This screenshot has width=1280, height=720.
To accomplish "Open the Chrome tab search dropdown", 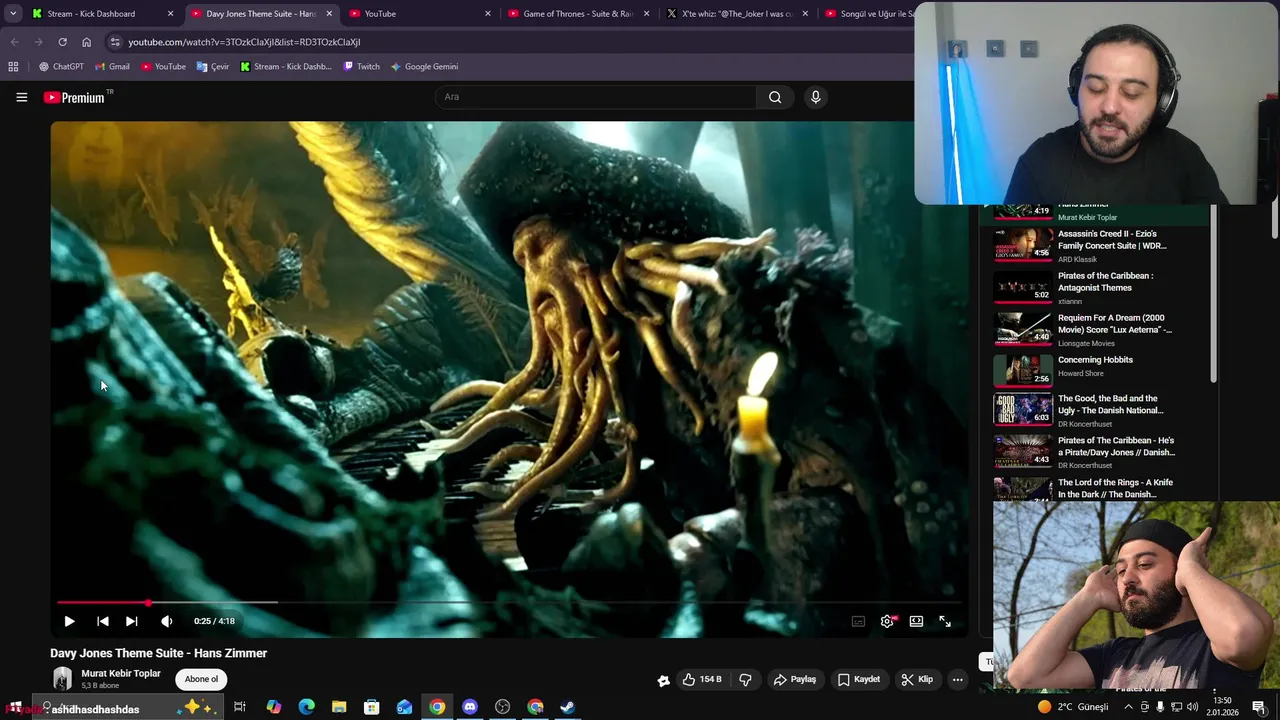I will pyautogui.click(x=13, y=14).
